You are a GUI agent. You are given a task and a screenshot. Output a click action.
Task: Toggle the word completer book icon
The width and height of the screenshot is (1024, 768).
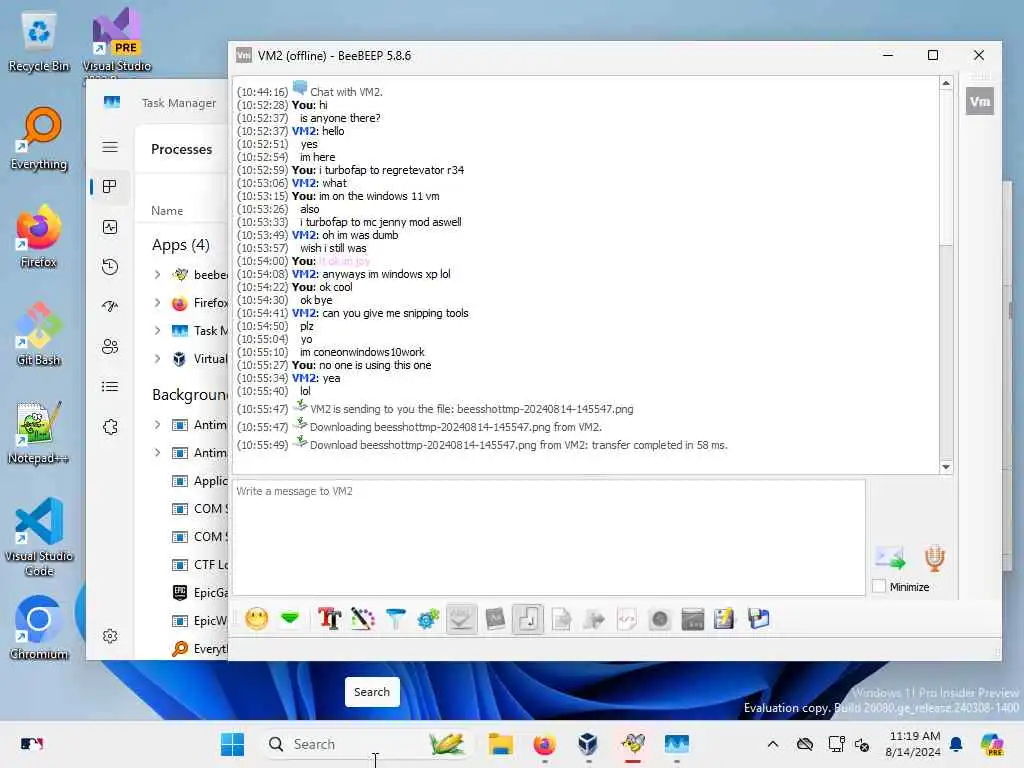pyautogui.click(x=495, y=618)
